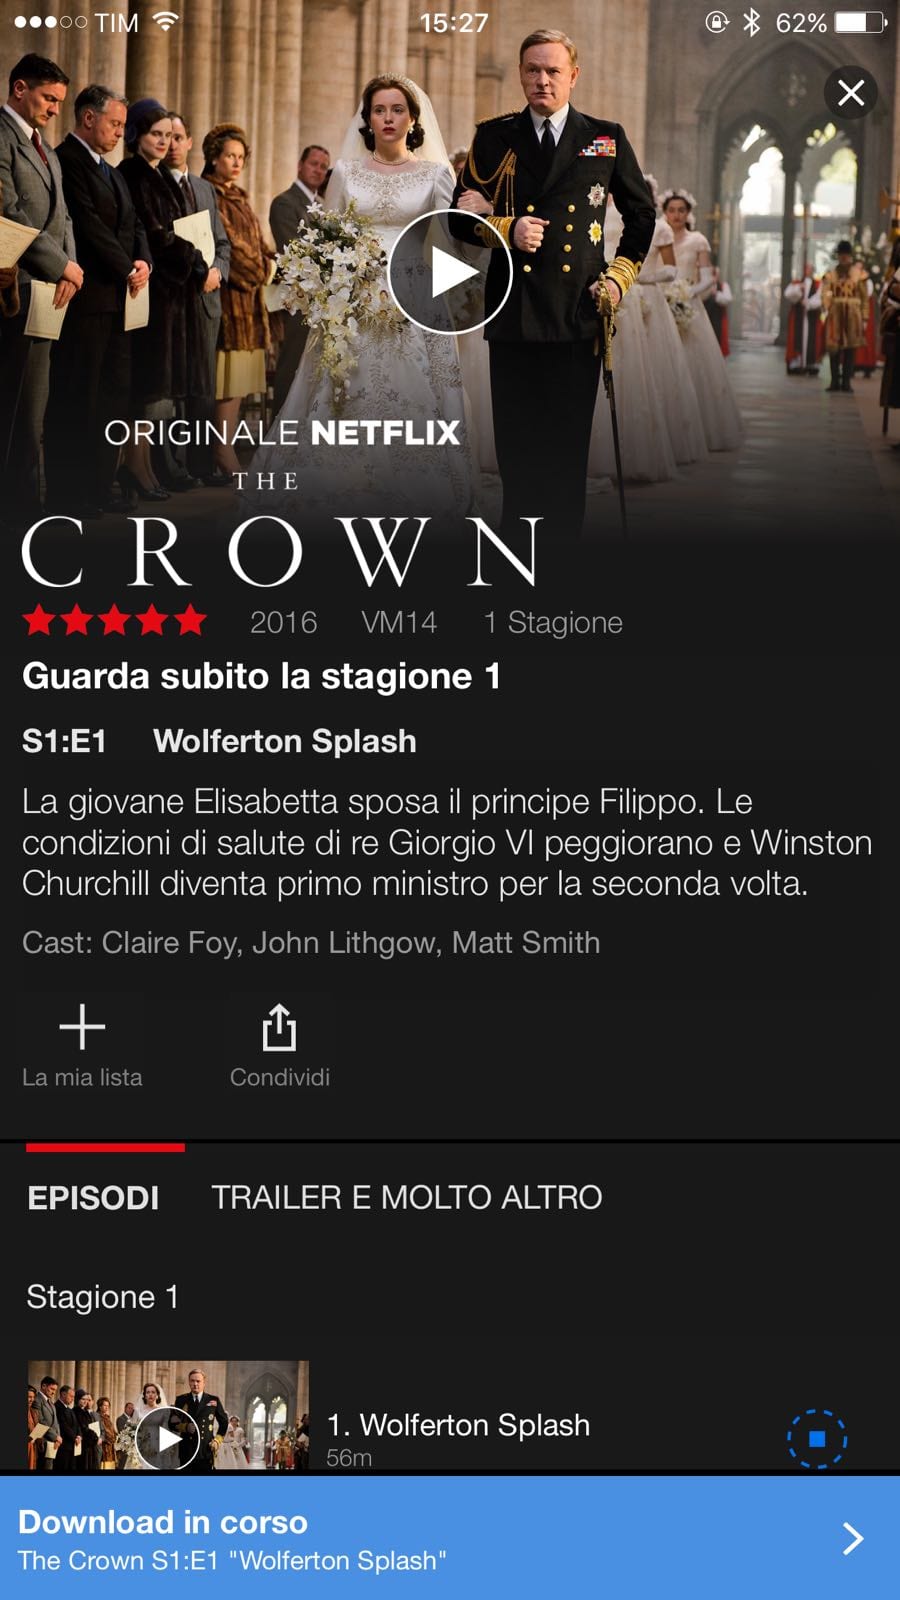This screenshot has width=900, height=1600.
Task: Open download details via the chevron arrow
Action: tap(852, 1538)
